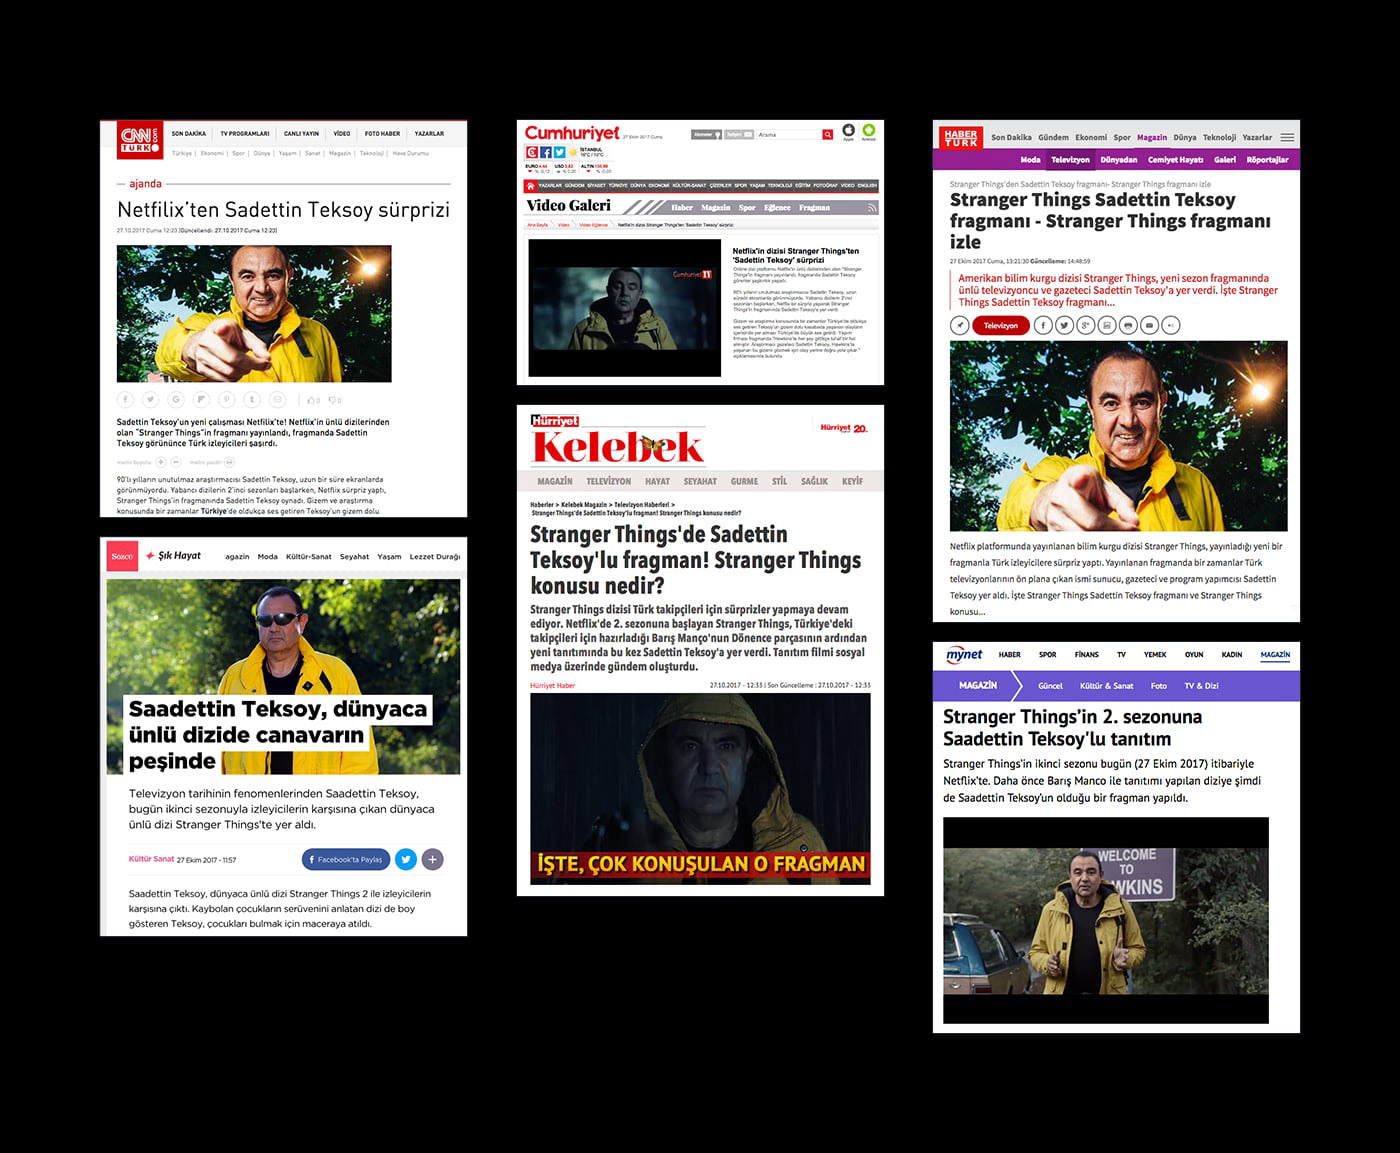Viewport: 1400px width, 1153px height.
Task: Select the Magazin tab in Video Galeri
Action: point(716,208)
